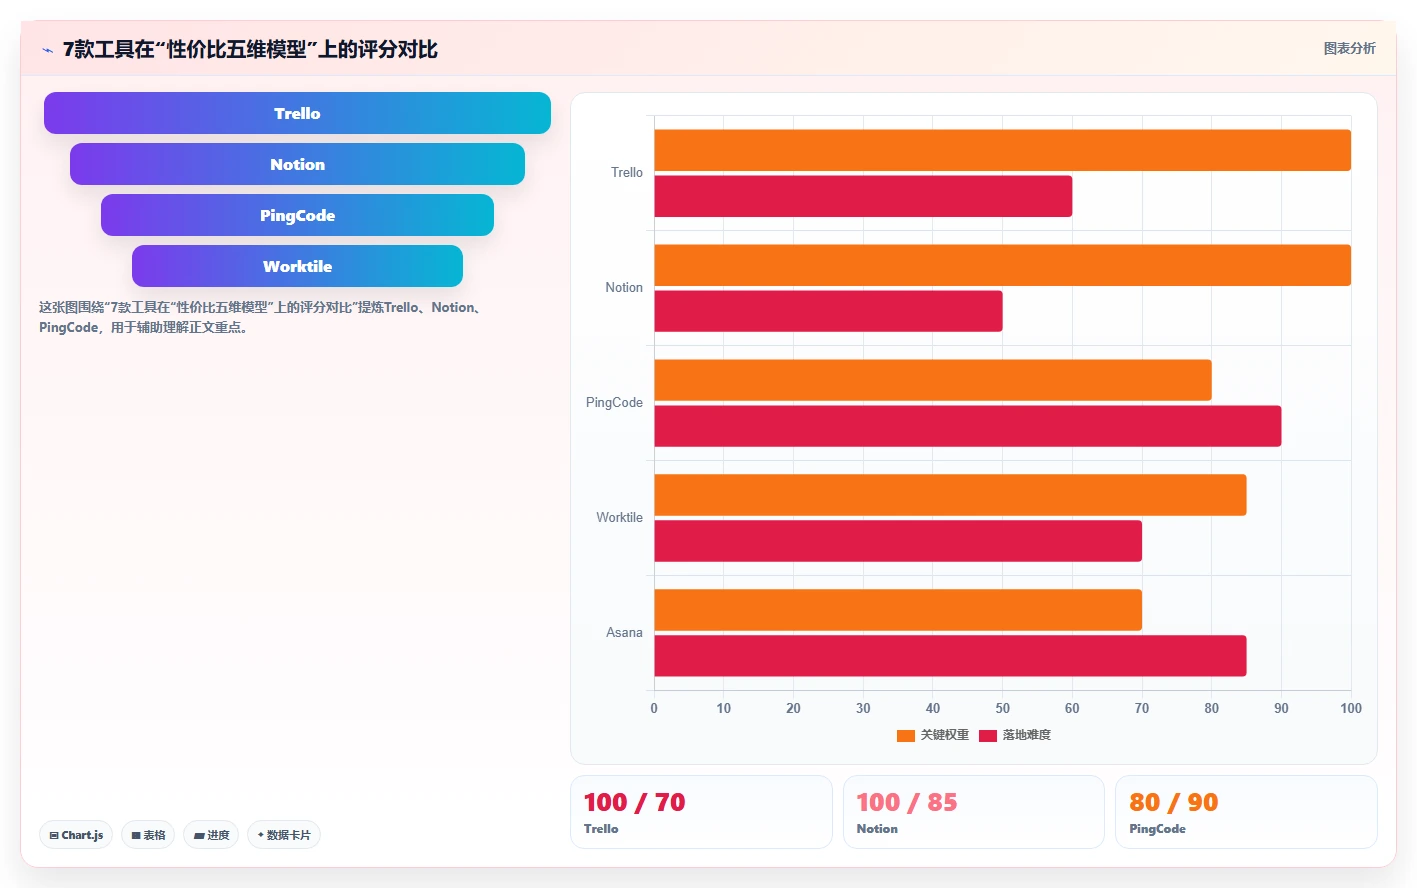Click PingCode's orange 关键权重 bar
The image size is (1417, 888).
(x=933, y=380)
